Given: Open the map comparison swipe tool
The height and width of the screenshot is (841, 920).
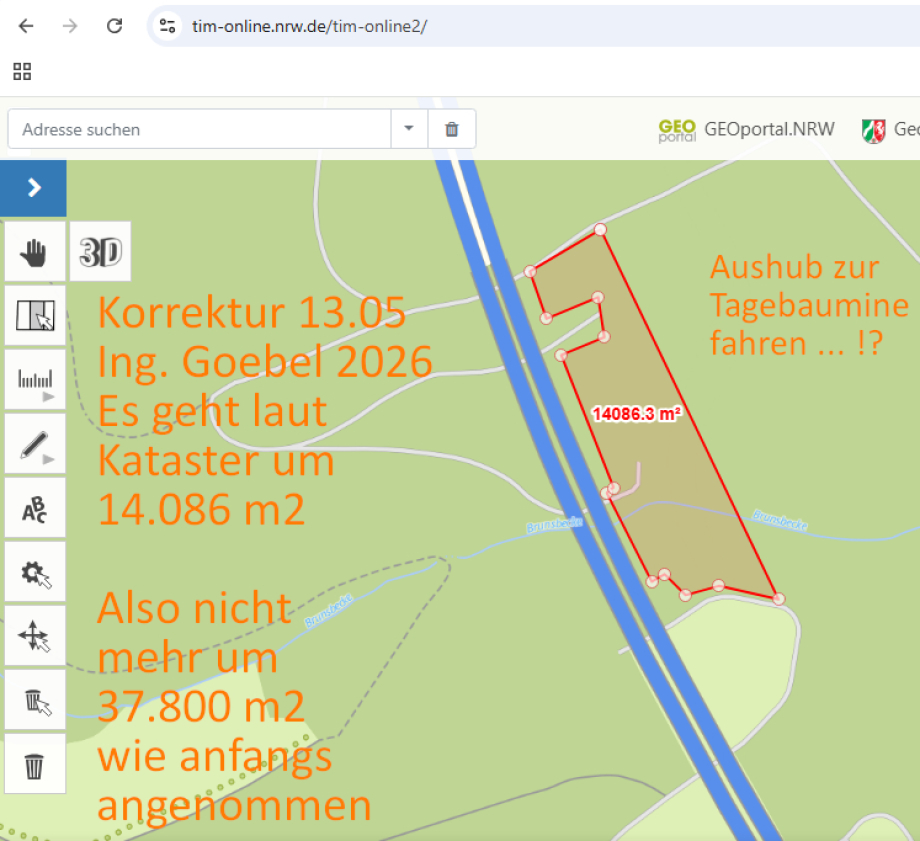Looking at the screenshot, I should tap(35, 316).
